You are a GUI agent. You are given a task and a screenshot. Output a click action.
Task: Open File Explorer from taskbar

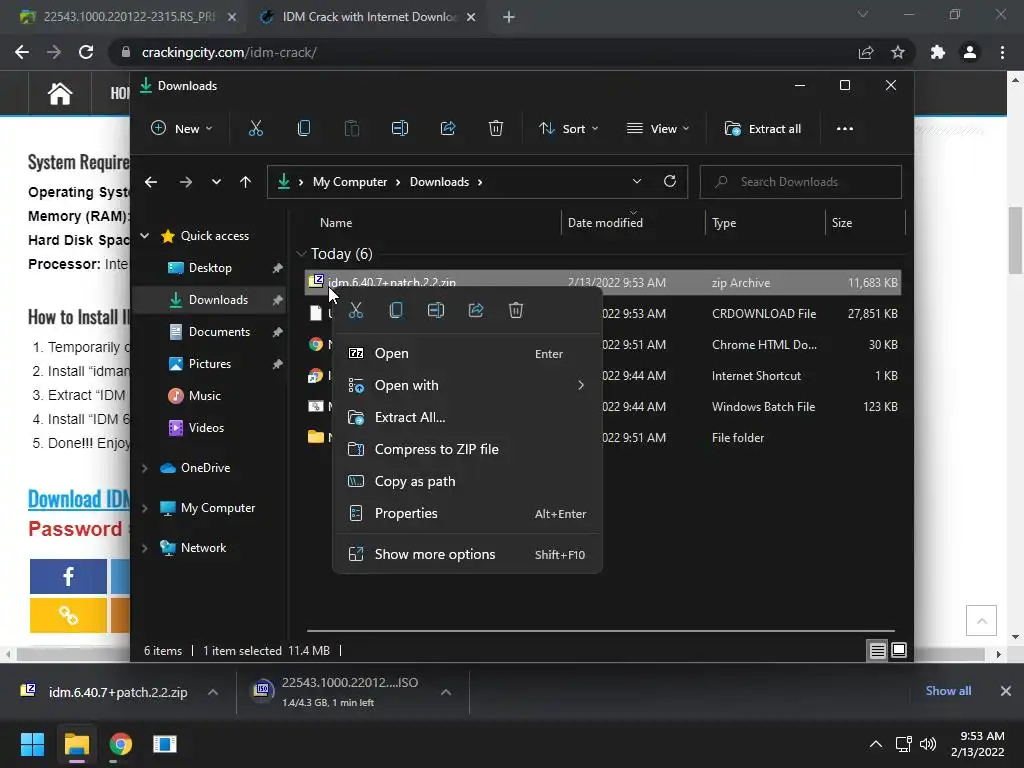pos(77,744)
